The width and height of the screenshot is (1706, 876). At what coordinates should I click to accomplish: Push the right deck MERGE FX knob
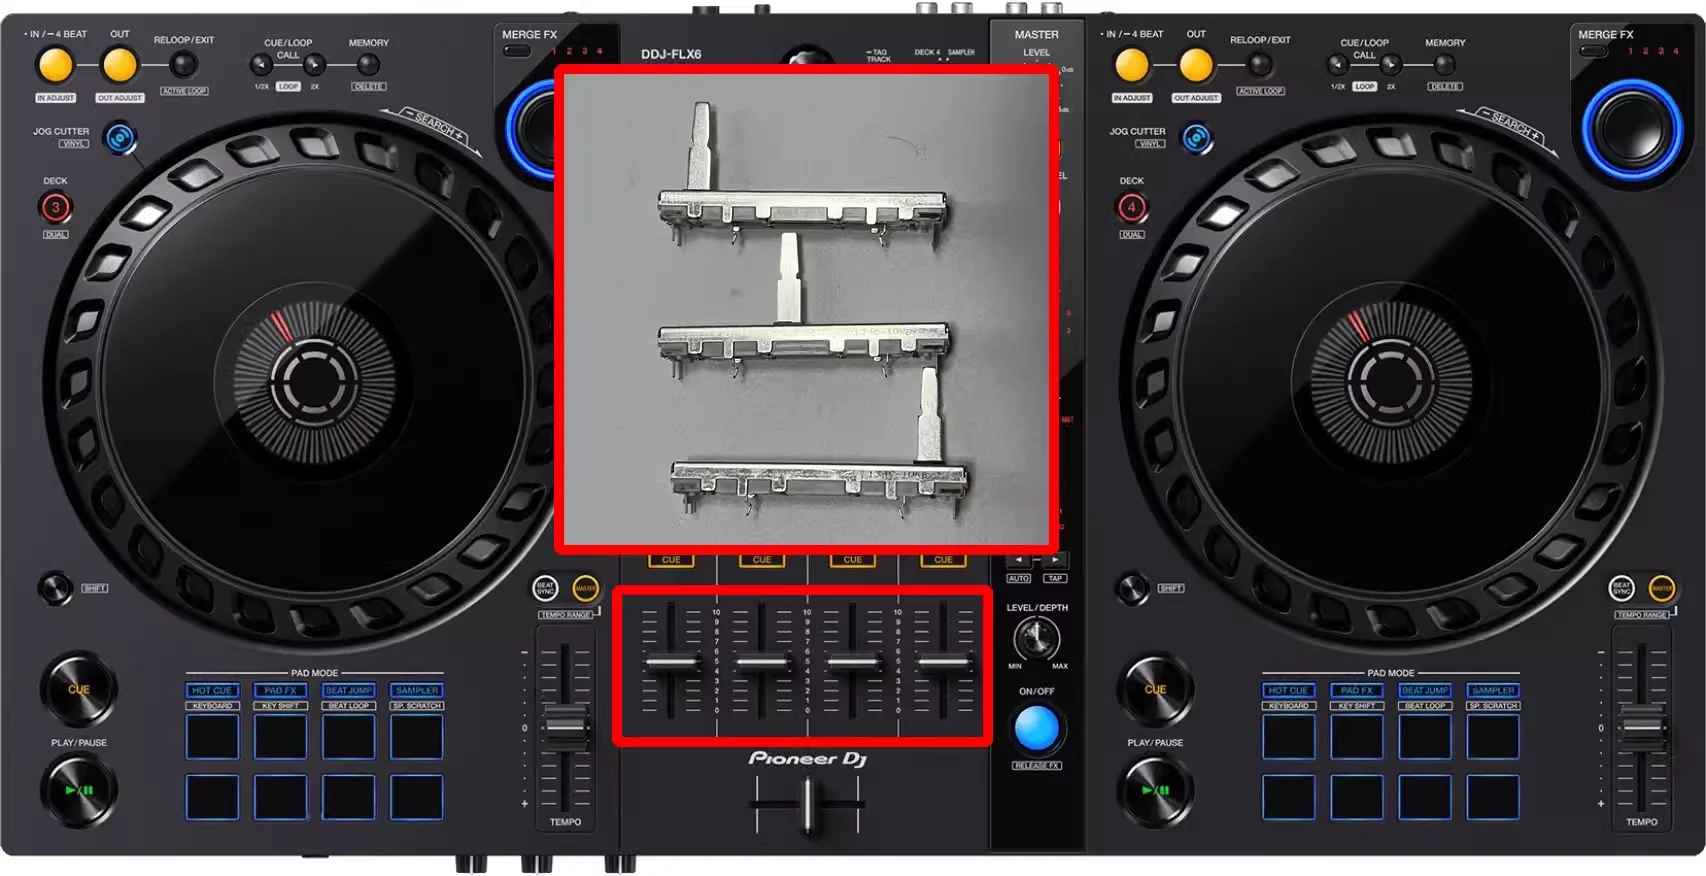pos(1632,129)
